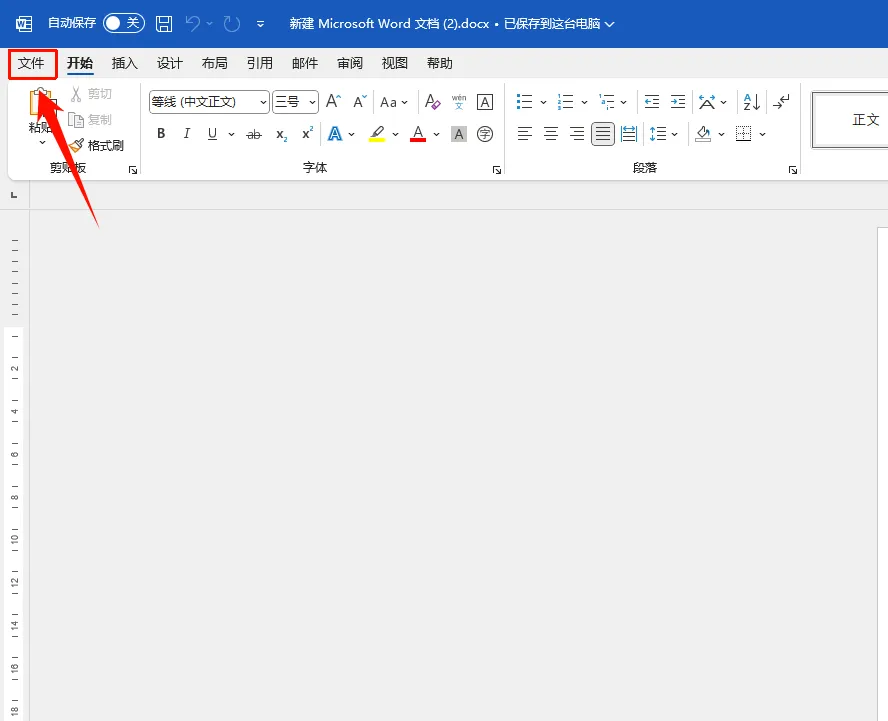Image resolution: width=888 pixels, height=721 pixels.
Task: Redo the last action
Action: click(232, 24)
